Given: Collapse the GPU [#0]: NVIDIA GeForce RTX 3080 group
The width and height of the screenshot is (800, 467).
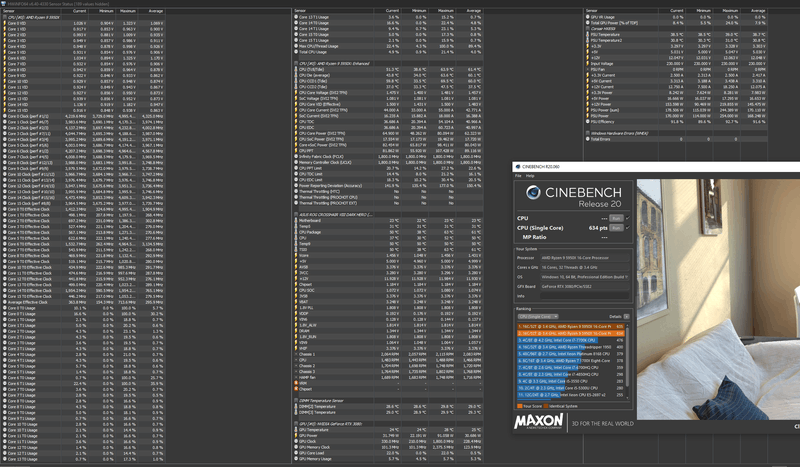Looking at the screenshot, I should point(296,424).
